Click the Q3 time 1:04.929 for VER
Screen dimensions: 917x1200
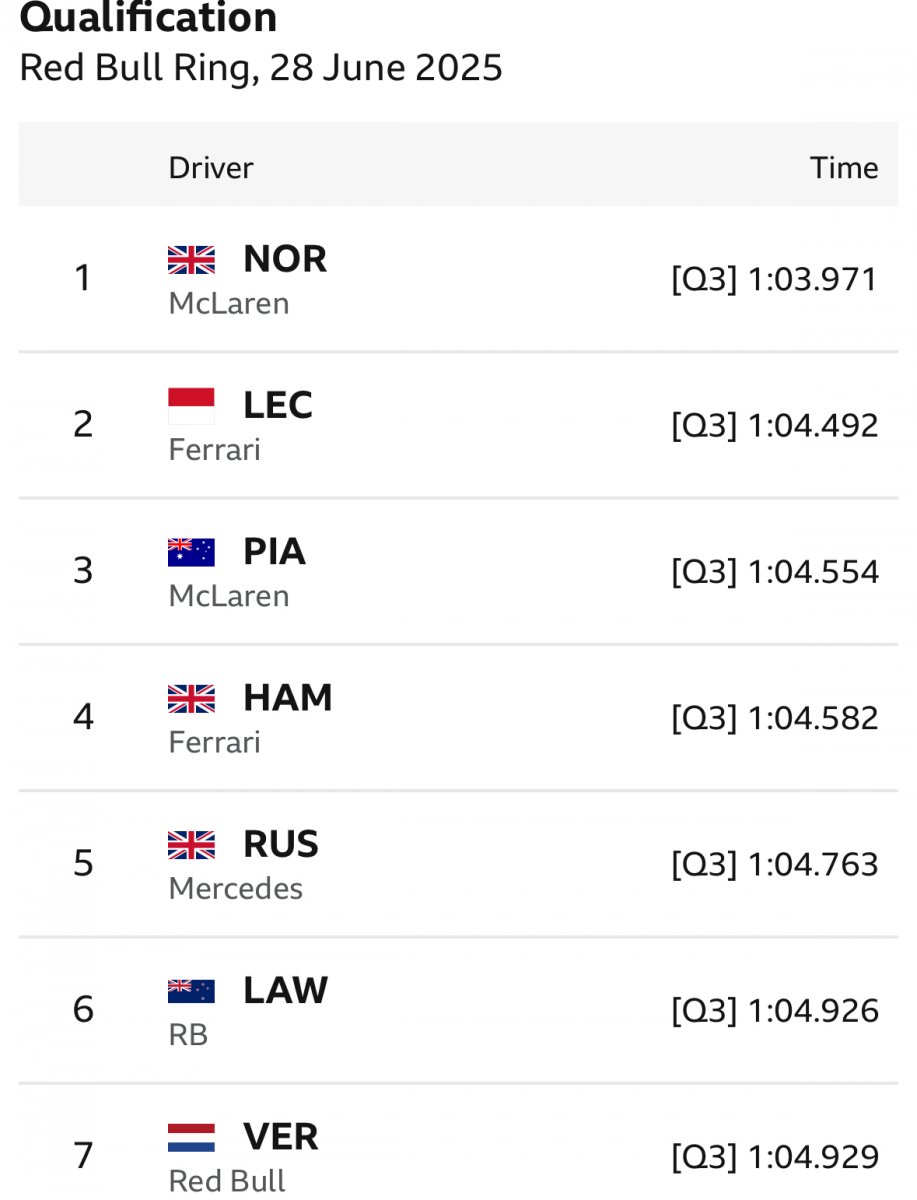pos(775,1157)
